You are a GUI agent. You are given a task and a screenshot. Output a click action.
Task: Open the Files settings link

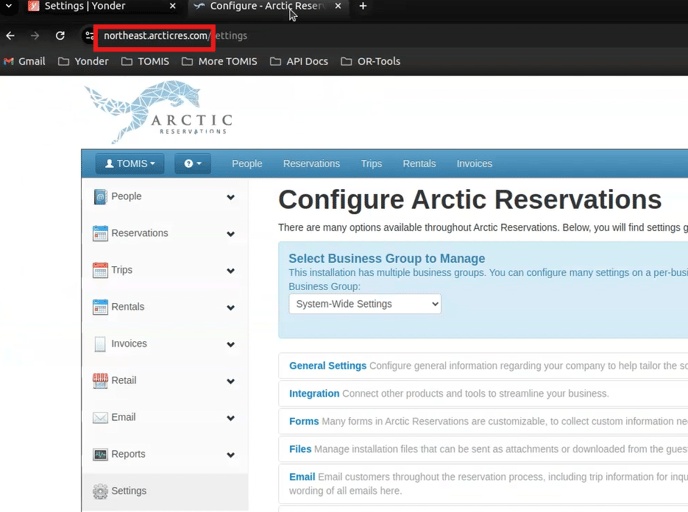coord(300,449)
